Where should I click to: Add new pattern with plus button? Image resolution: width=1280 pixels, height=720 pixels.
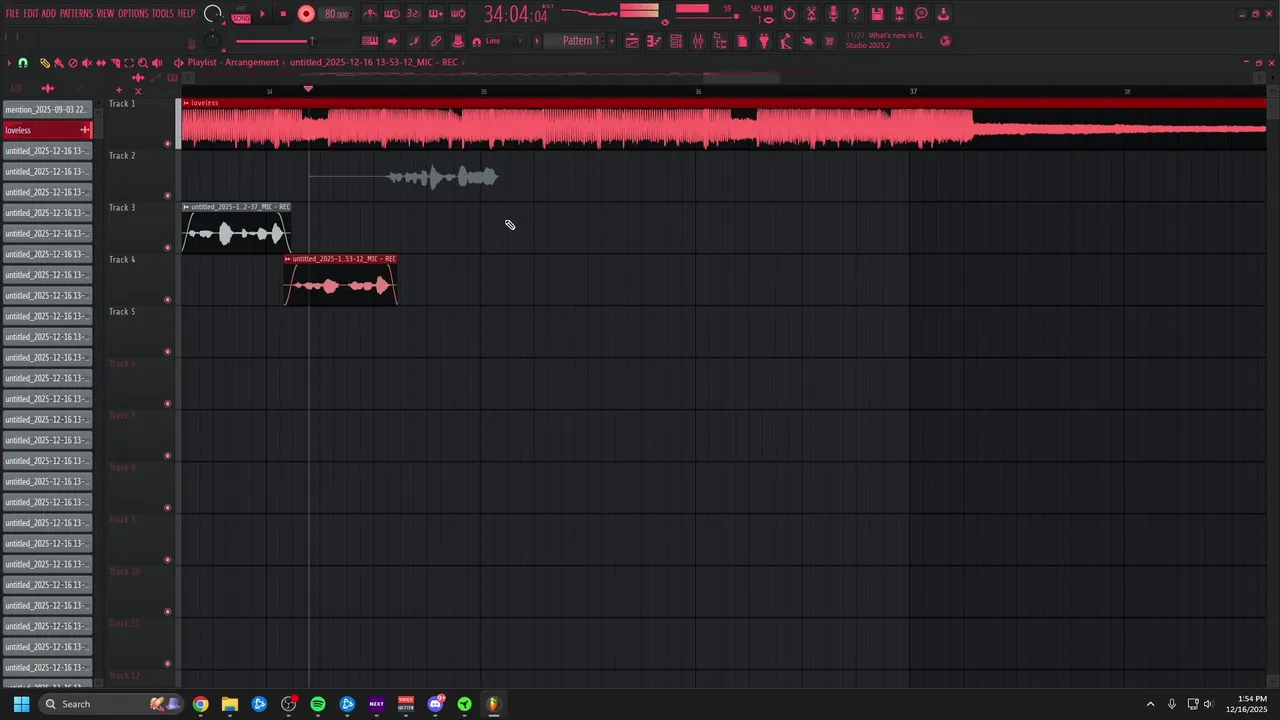(x=612, y=41)
